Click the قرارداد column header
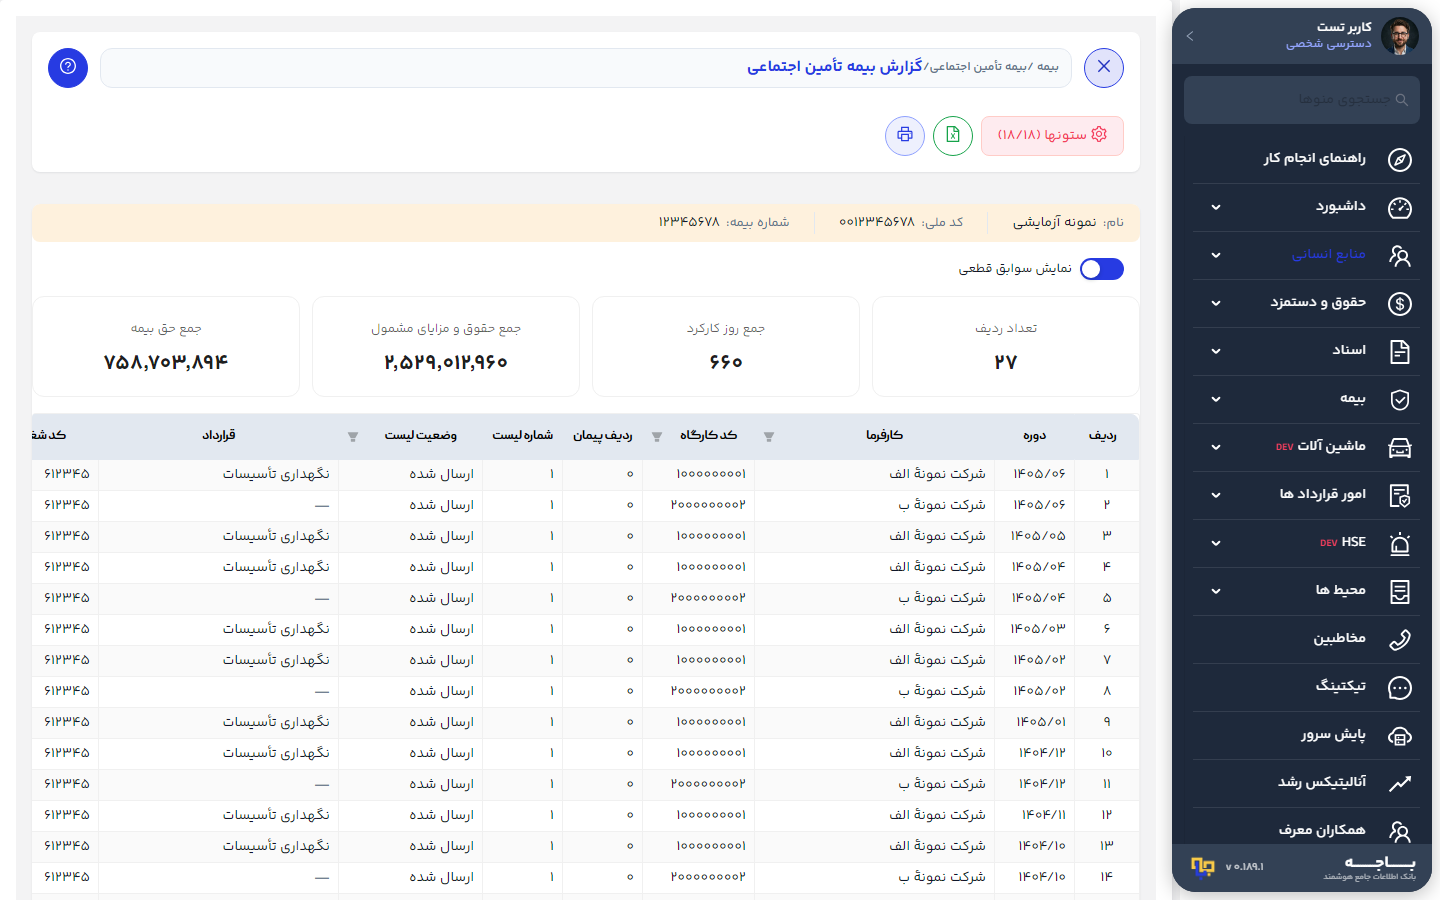The height and width of the screenshot is (900, 1440). pos(219,436)
